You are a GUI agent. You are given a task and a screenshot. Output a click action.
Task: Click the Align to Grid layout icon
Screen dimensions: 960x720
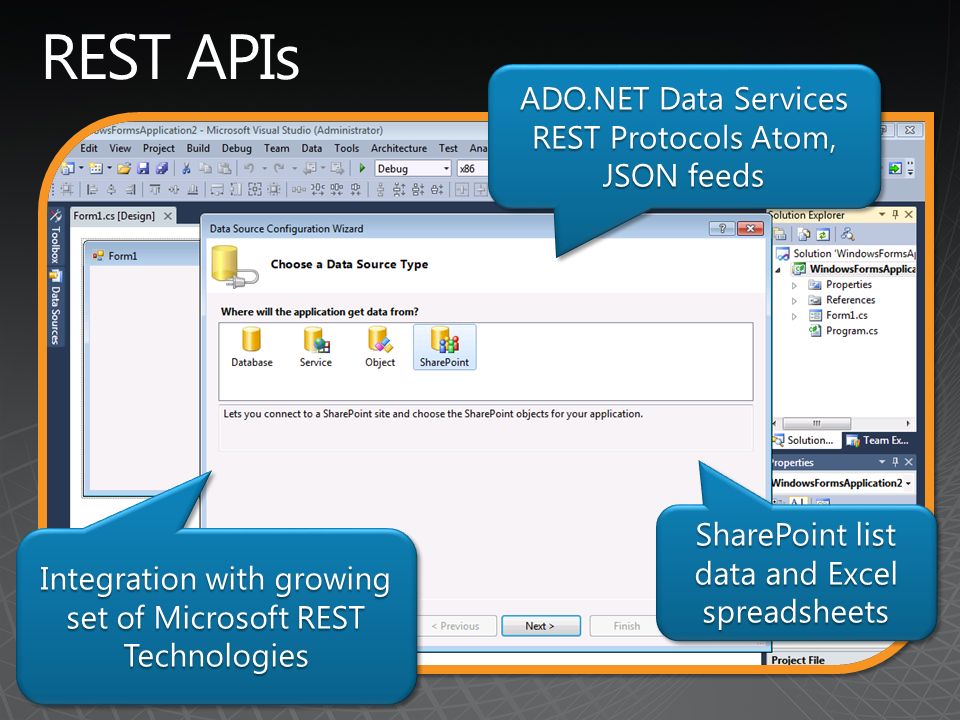[67, 190]
